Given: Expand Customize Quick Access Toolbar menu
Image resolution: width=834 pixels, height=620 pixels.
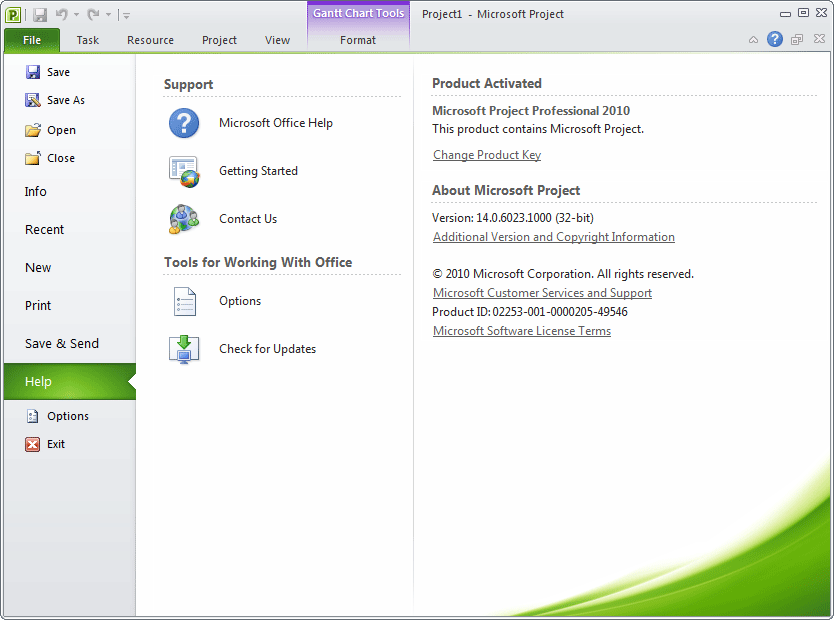Looking at the screenshot, I should pyautogui.click(x=127, y=16).
